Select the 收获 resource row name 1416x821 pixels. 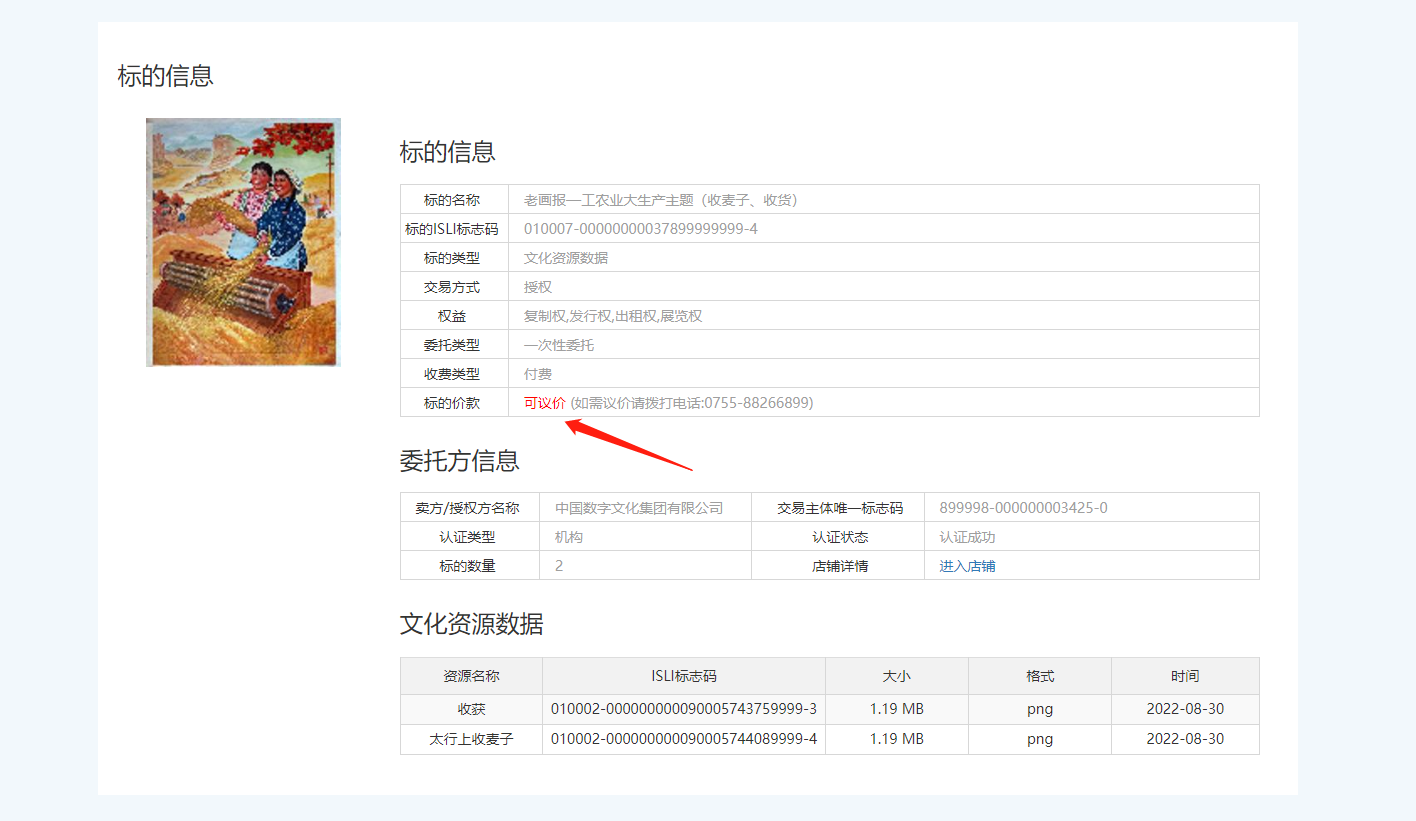pyautogui.click(x=471, y=709)
